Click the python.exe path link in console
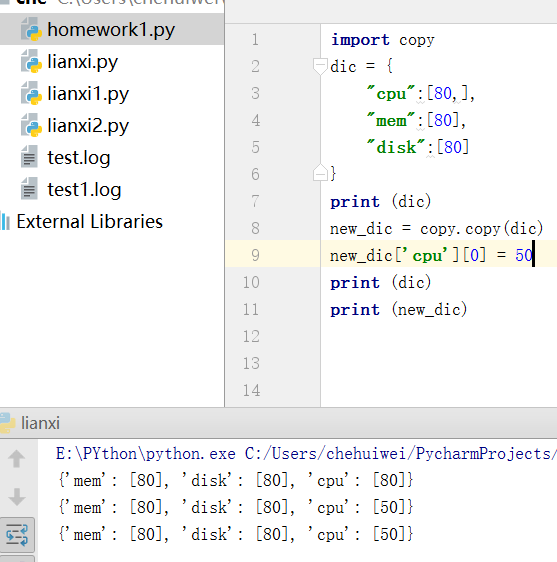 tap(146, 454)
